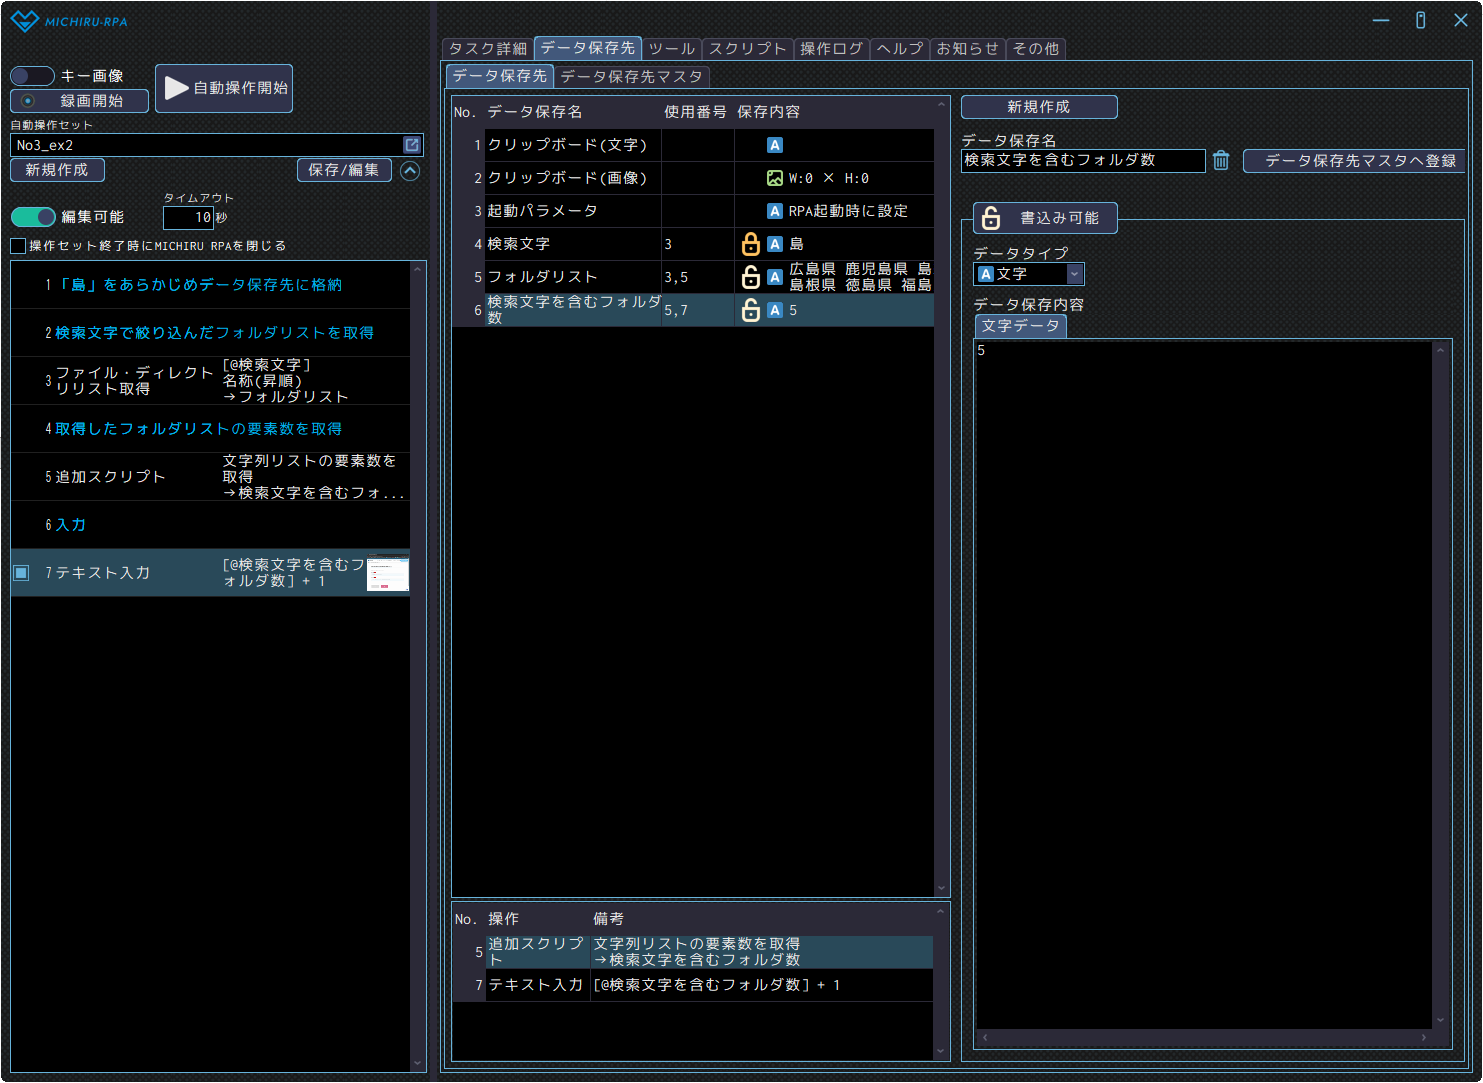Collapse the operation set panel with chevron
The image size is (1483, 1083).
coord(410,171)
